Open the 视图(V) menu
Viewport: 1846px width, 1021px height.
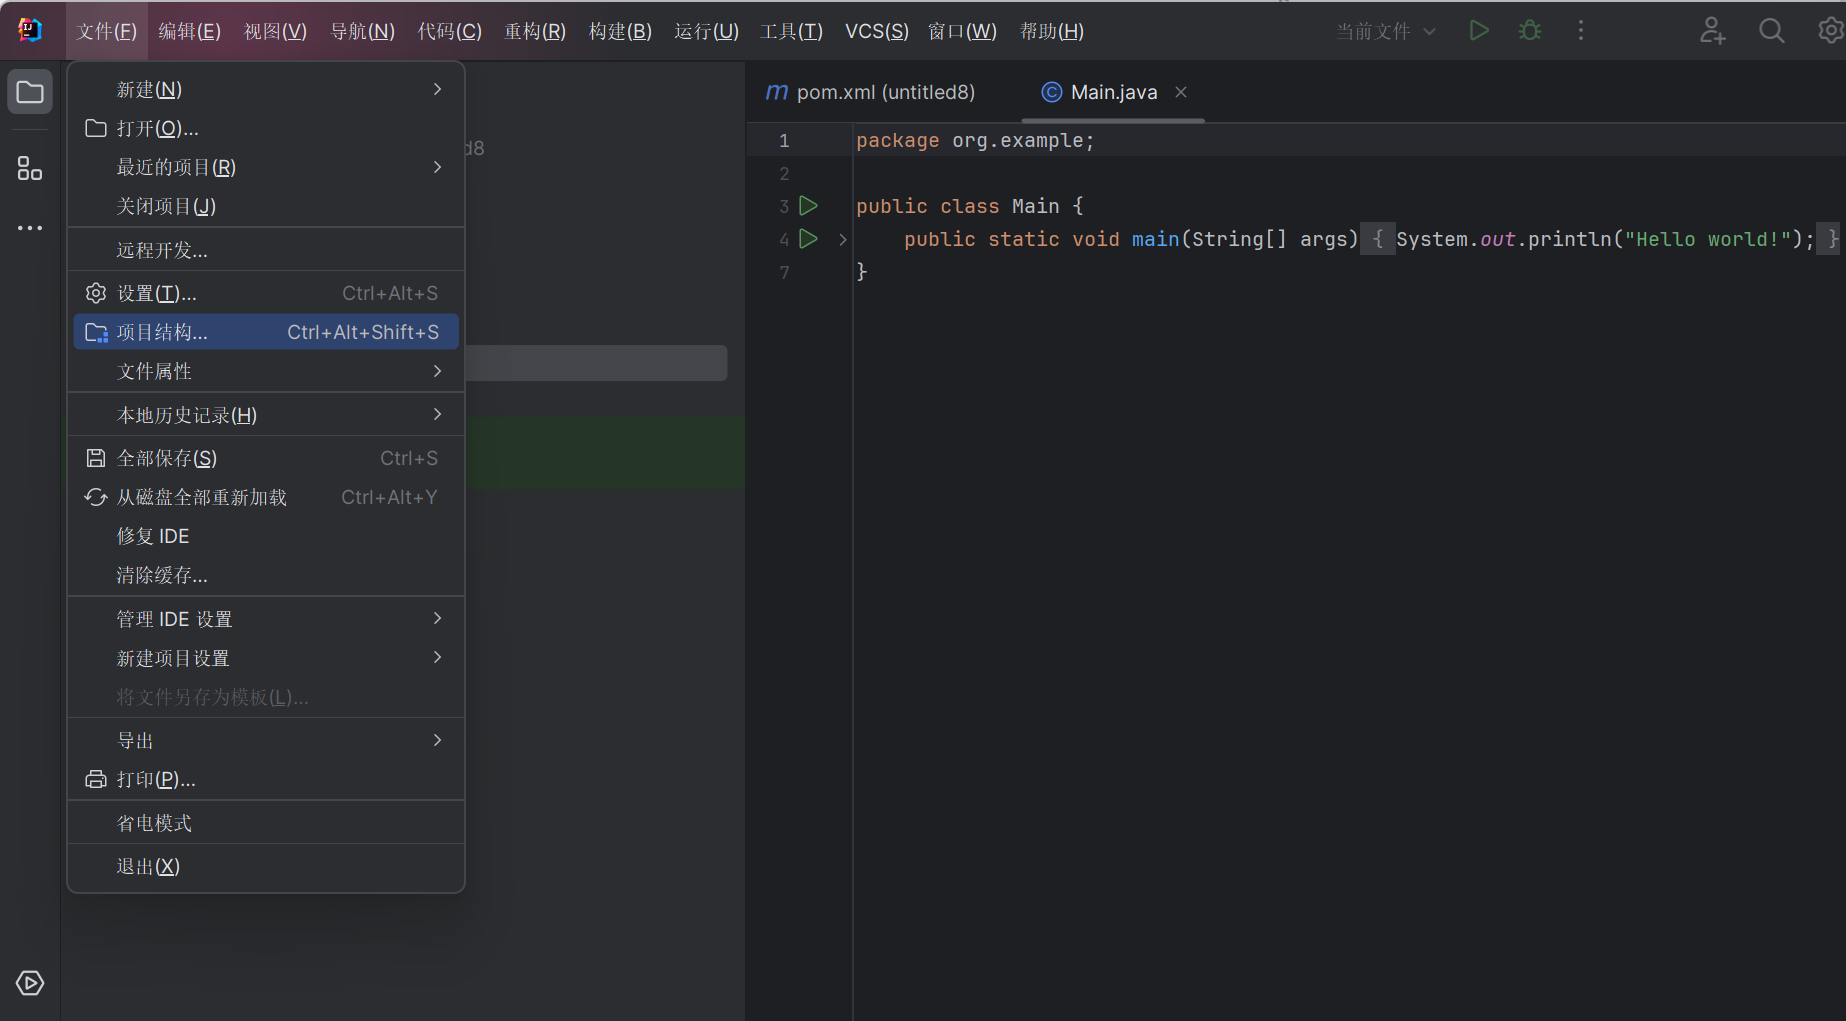point(275,31)
